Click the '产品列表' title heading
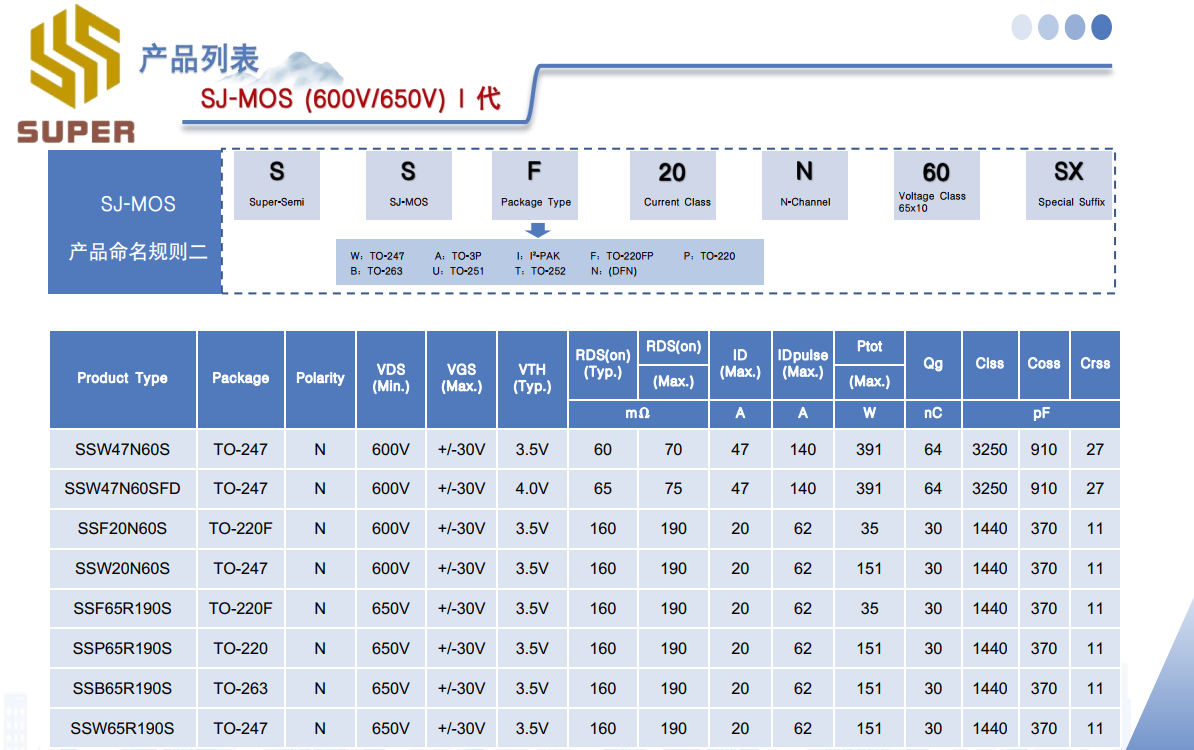Image resolution: width=1194 pixels, height=750 pixels. tap(200, 59)
